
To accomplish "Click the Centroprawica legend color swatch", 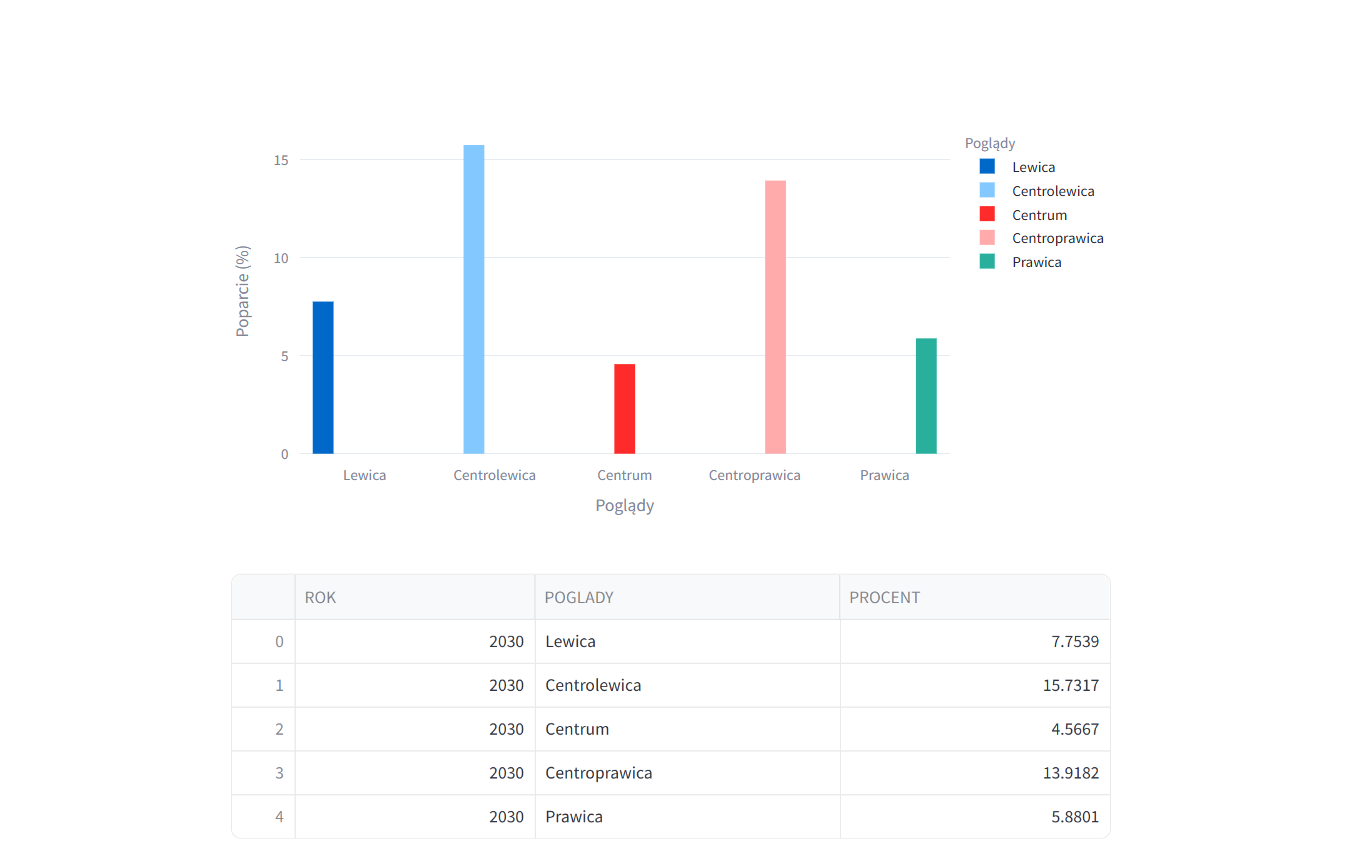I will [987, 238].
